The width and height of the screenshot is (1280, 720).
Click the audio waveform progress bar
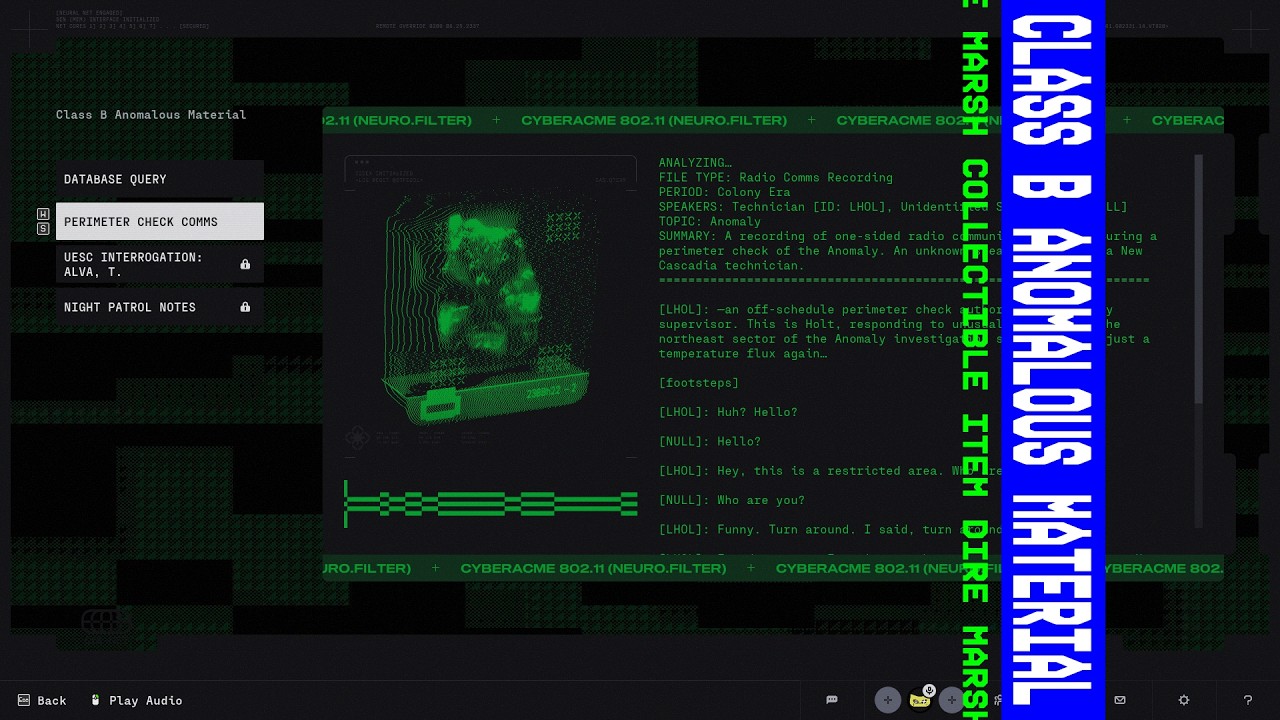click(x=490, y=503)
